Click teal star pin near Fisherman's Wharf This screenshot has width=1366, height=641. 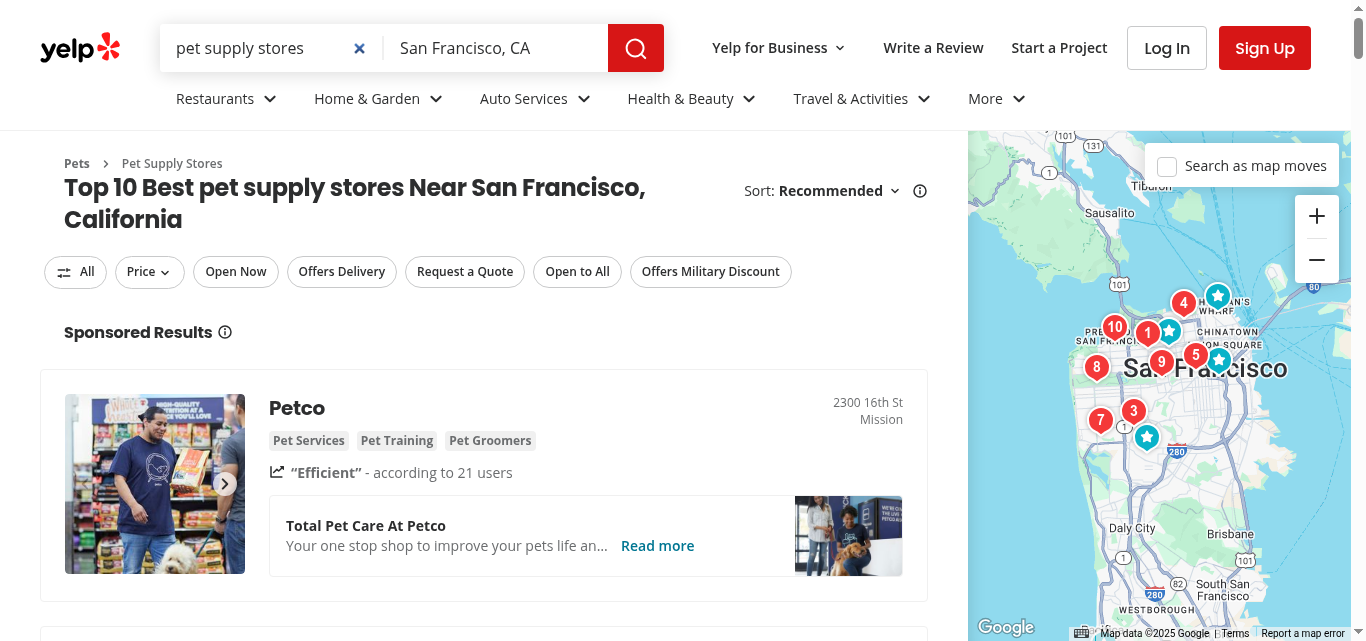[x=1217, y=296]
